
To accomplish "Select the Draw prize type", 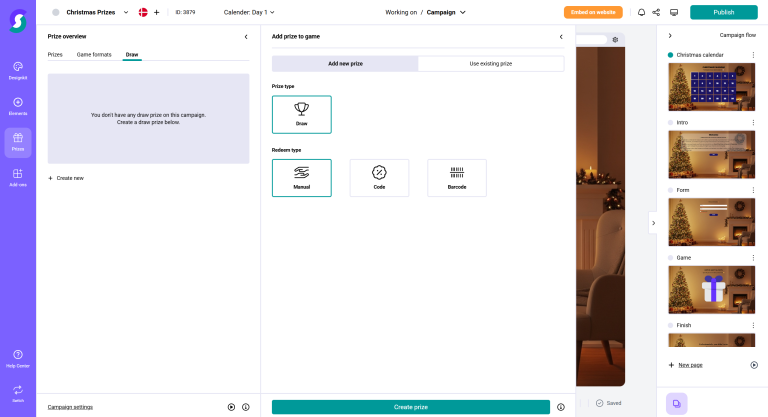I will tap(301, 114).
